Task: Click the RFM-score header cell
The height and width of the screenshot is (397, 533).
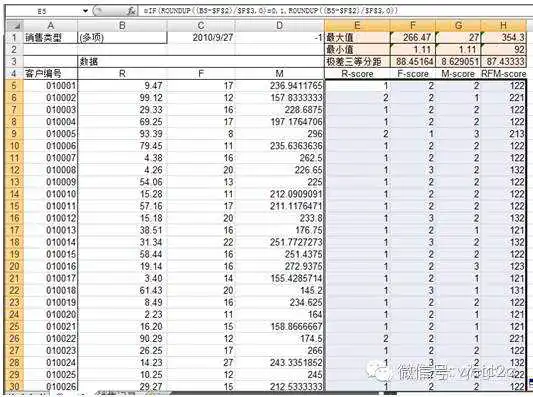Action: point(503,73)
